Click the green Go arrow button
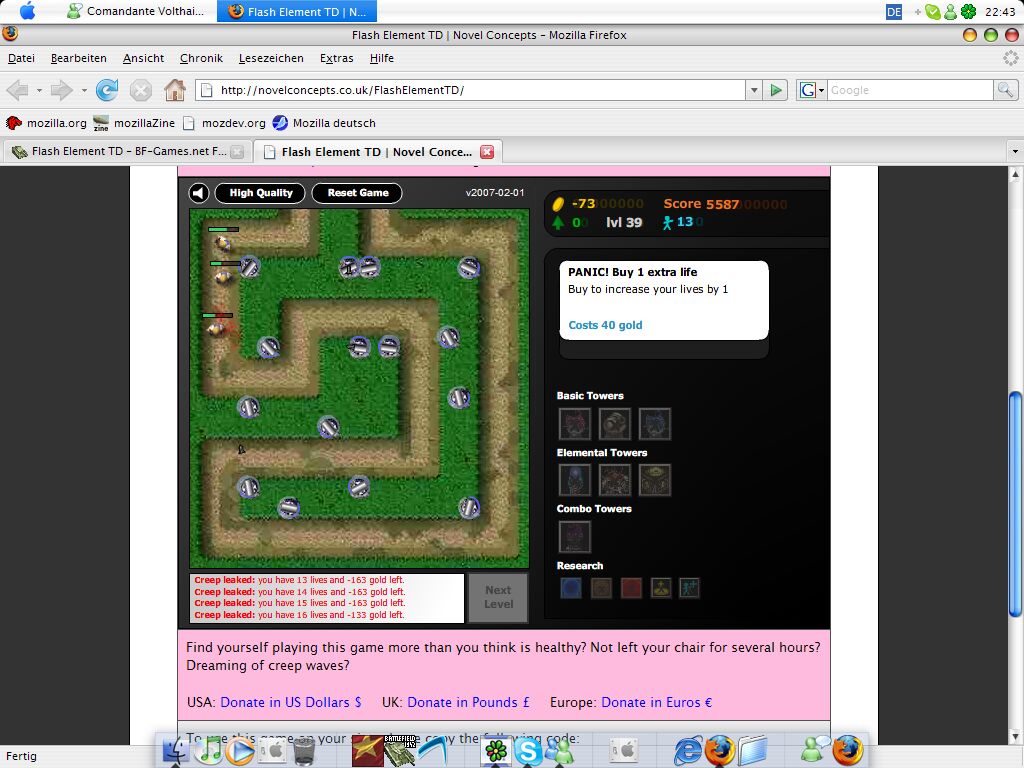Viewport: 1024px width, 768px height. click(x=776, y=90)
